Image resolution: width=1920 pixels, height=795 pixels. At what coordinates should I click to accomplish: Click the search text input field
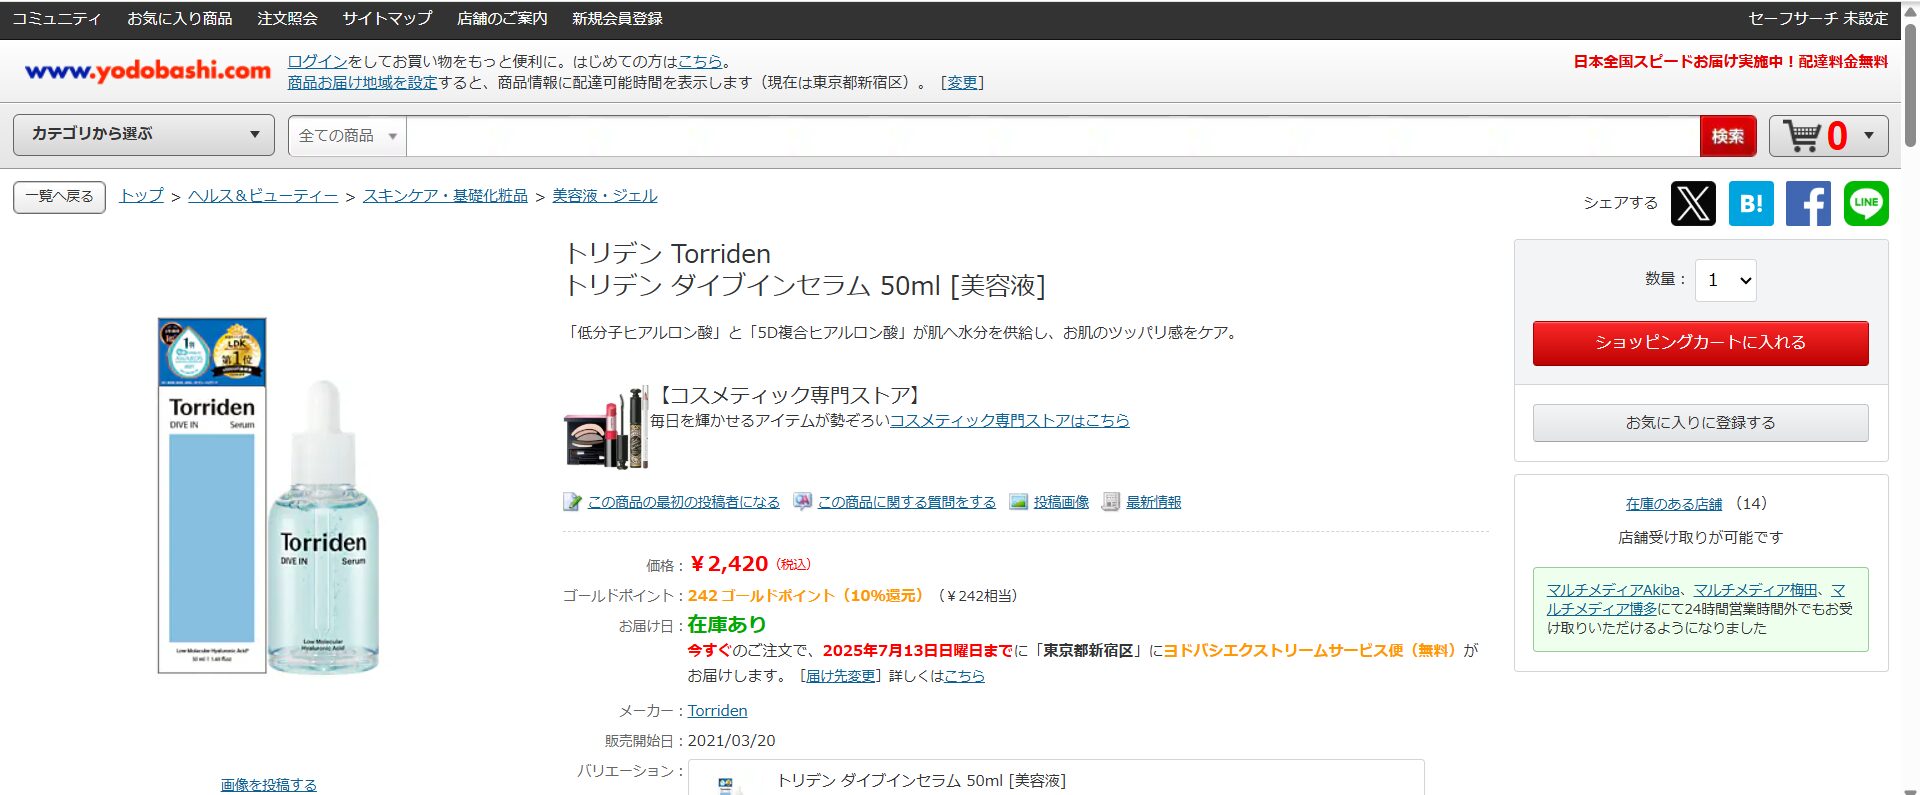[1053, 136]
